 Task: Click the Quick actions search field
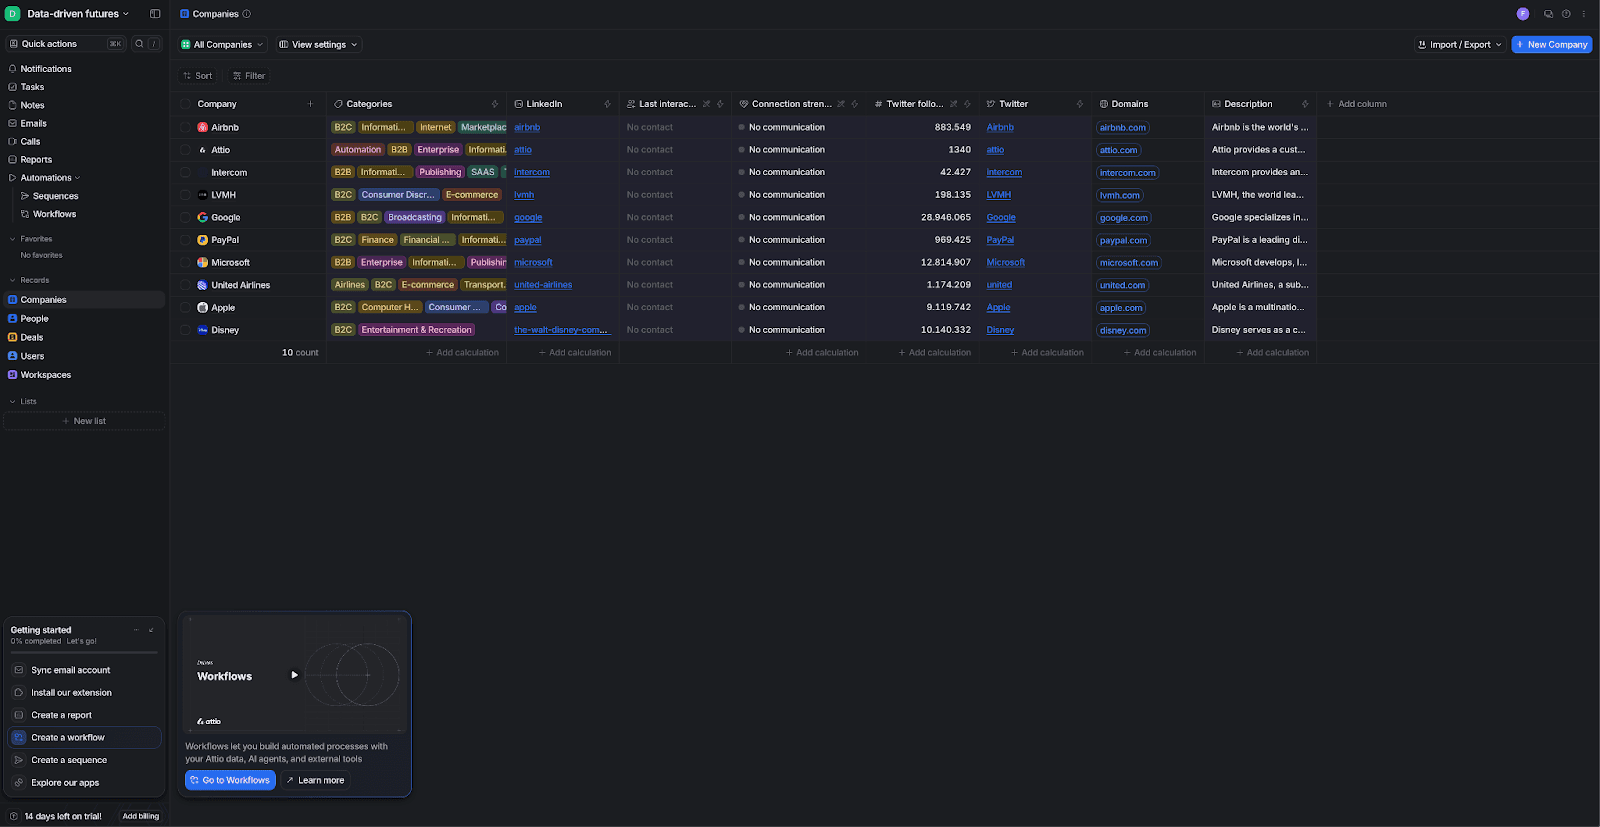66,44
